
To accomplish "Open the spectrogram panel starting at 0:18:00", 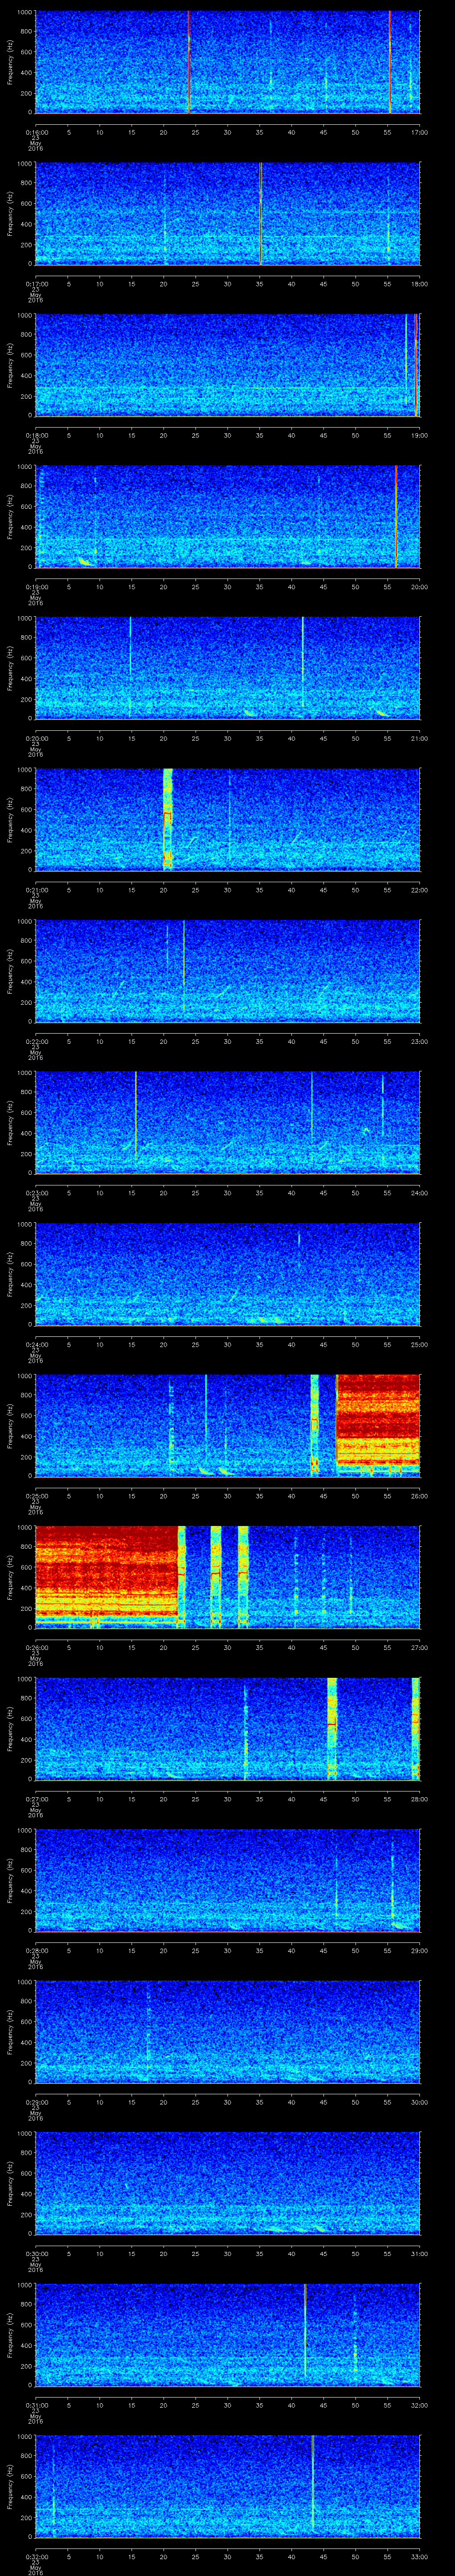I will tap(227, 365).
